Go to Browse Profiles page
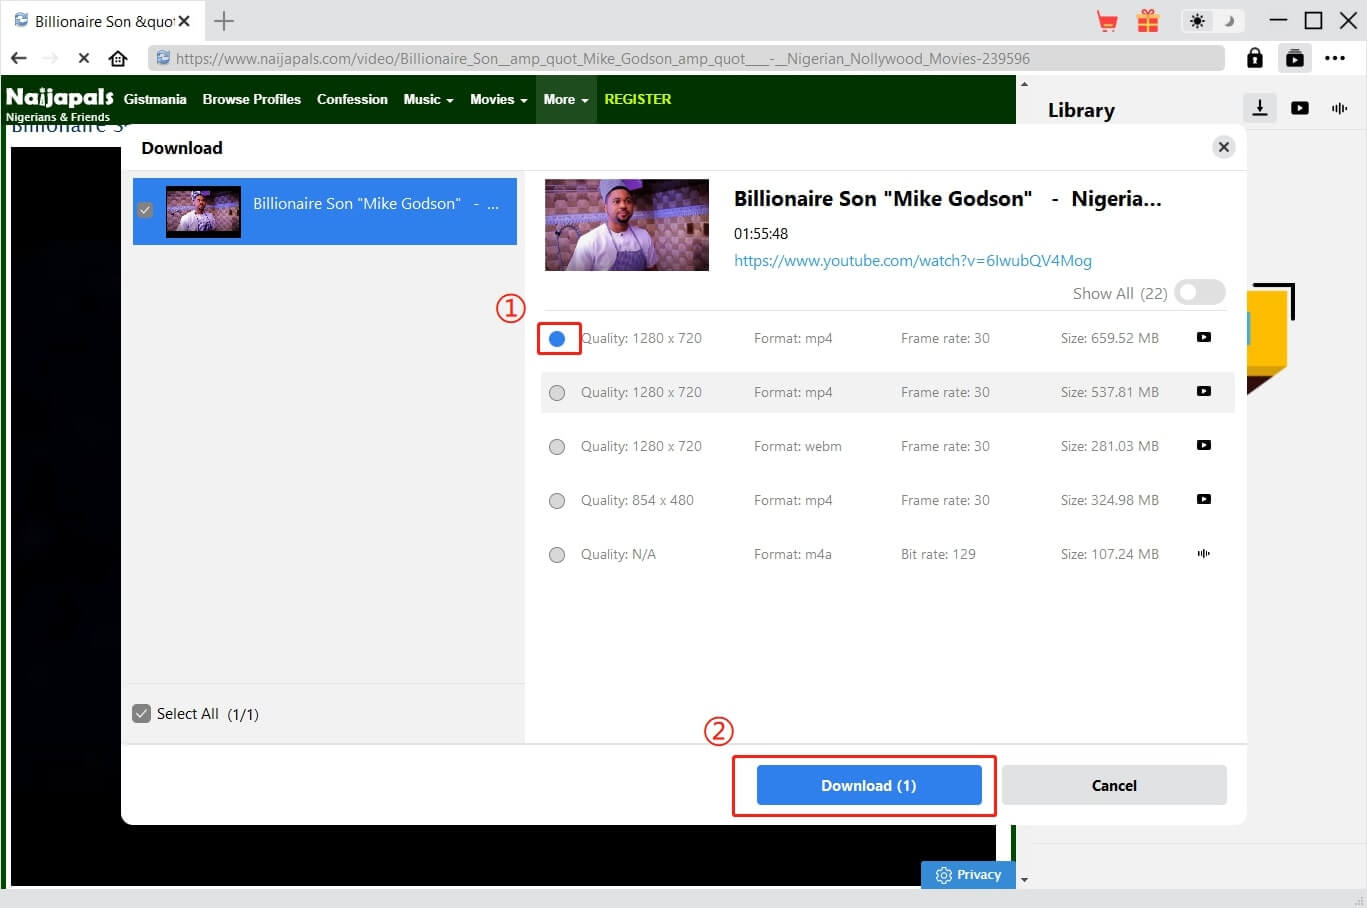 tap(251, 99)
